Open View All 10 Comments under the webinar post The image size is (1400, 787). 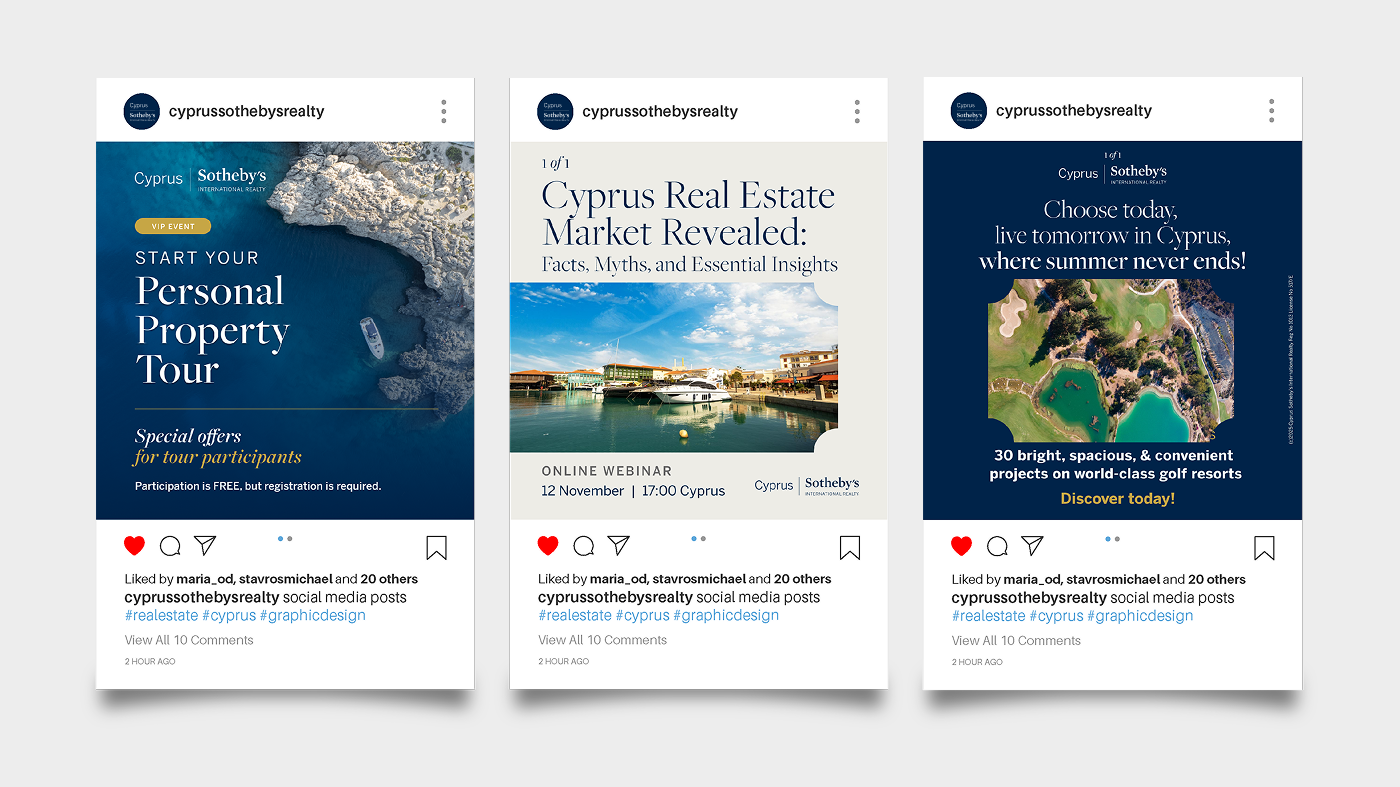(x=602, y=640)
